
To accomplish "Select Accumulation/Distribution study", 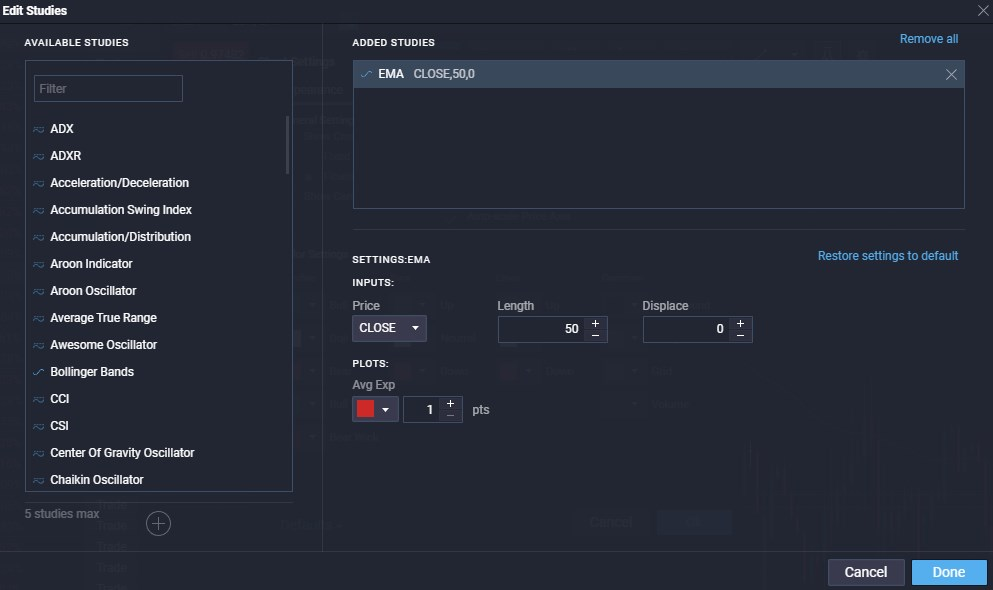I will 120,237.
